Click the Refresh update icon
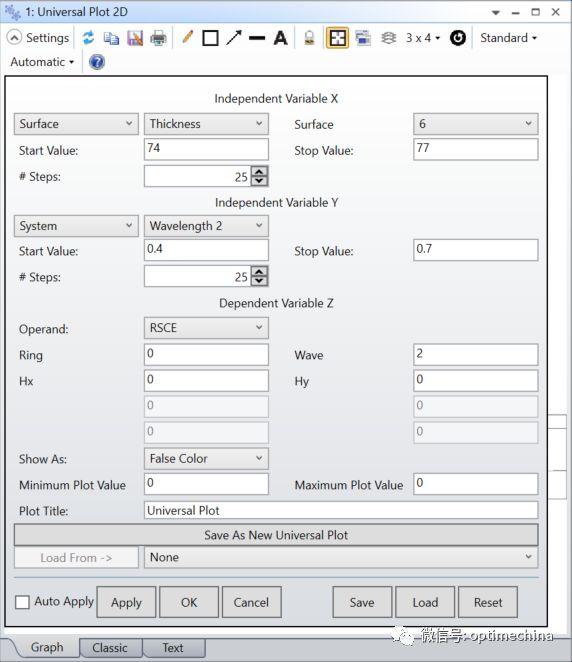 (x=88, y=38)
